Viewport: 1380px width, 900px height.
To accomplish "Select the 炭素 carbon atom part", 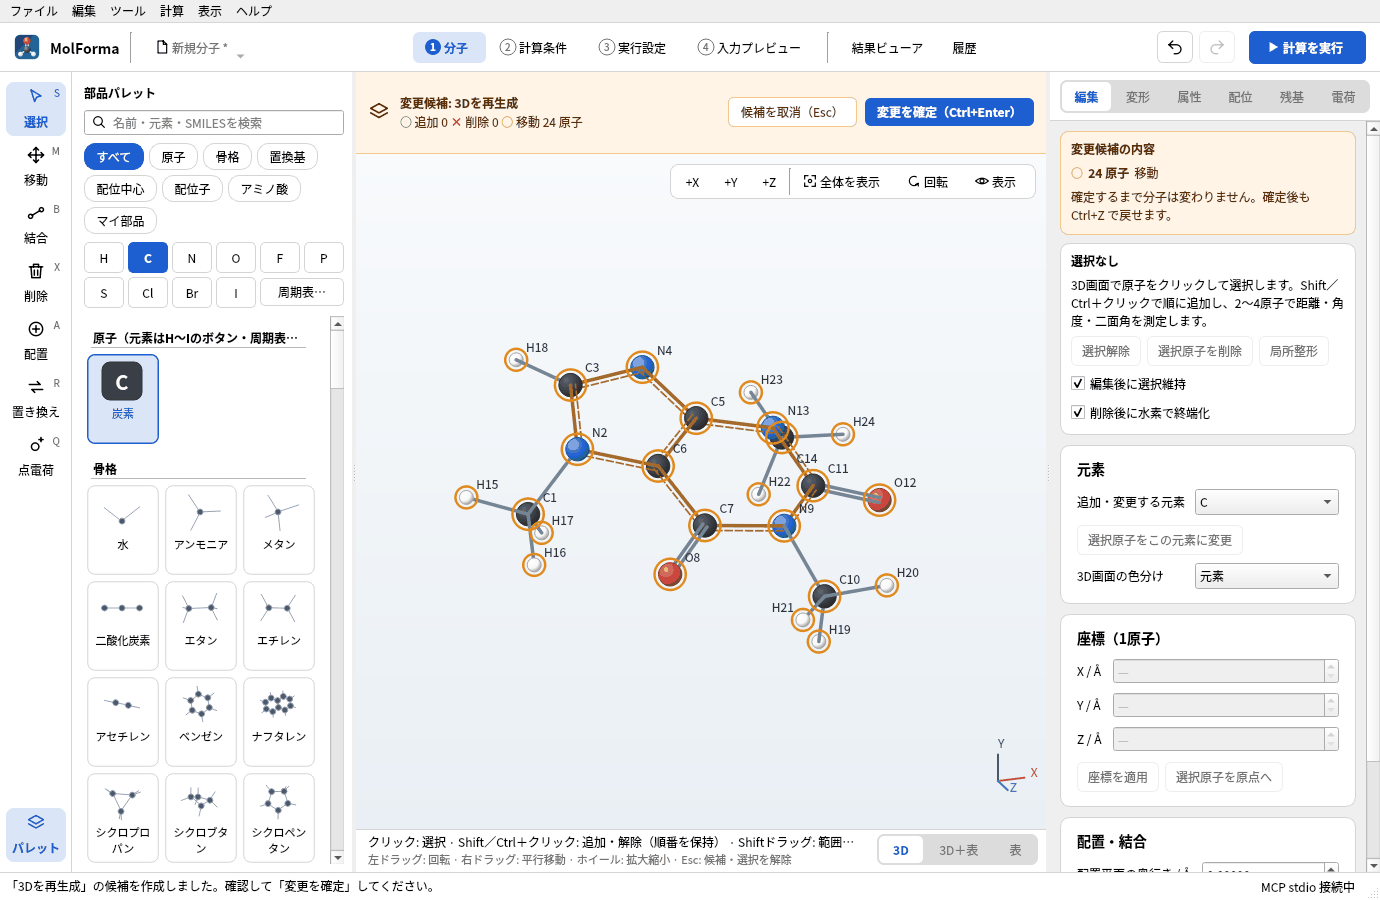I will 123,399.
